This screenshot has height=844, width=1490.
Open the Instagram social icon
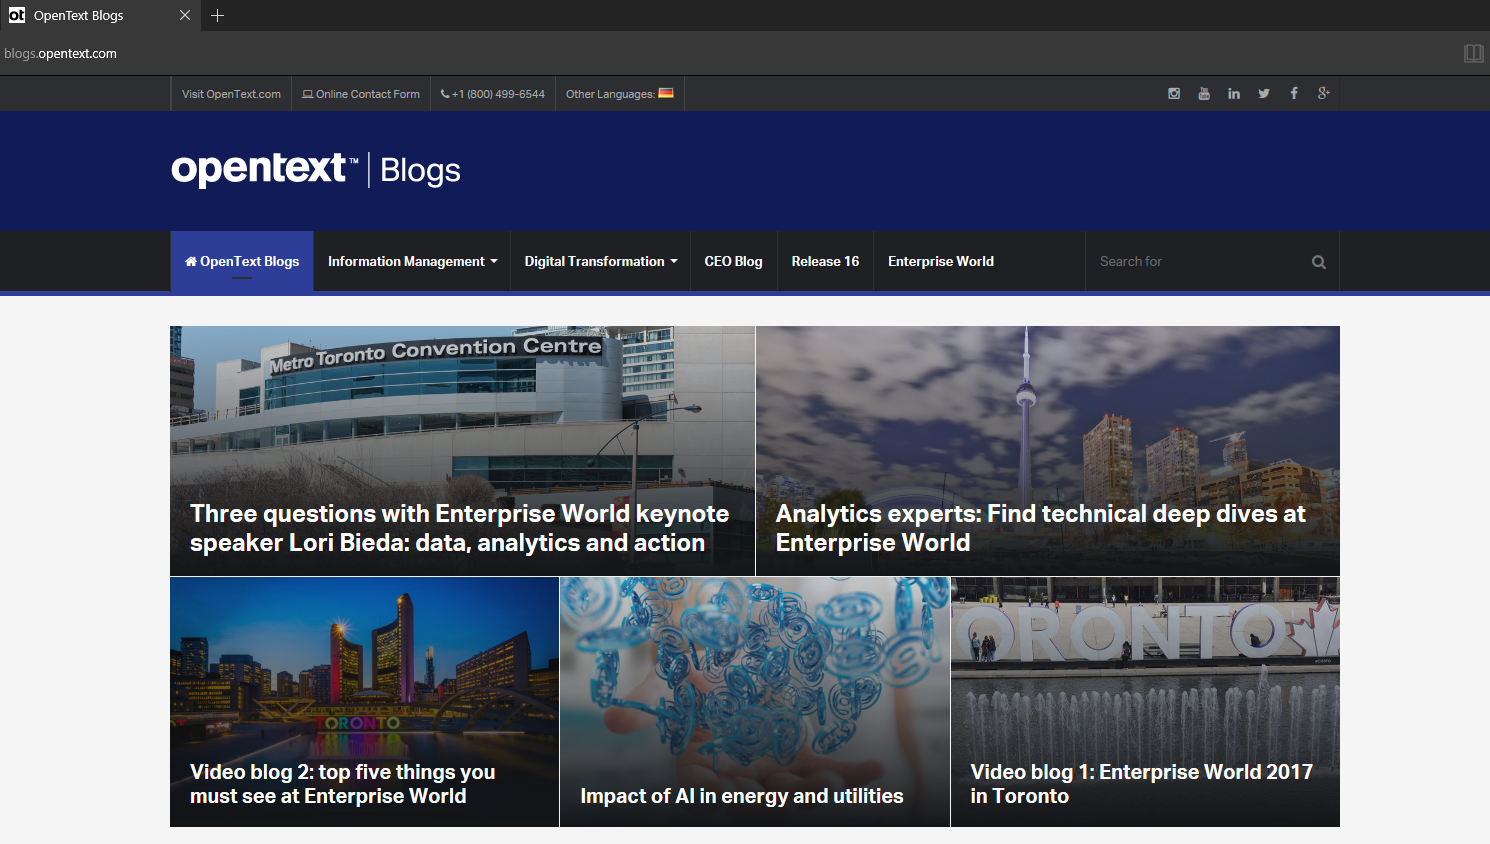(x=1174, y=93)
